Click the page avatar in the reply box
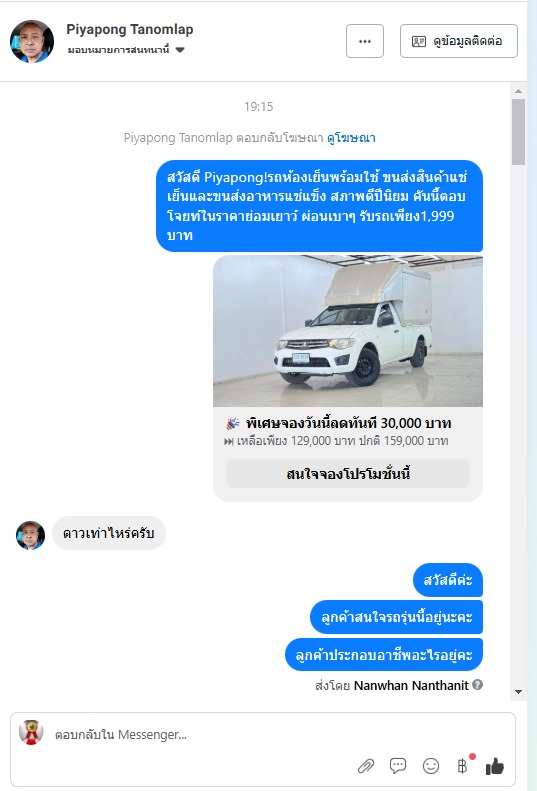Screen dimensions: 537x791 click(x=31, y=732)
